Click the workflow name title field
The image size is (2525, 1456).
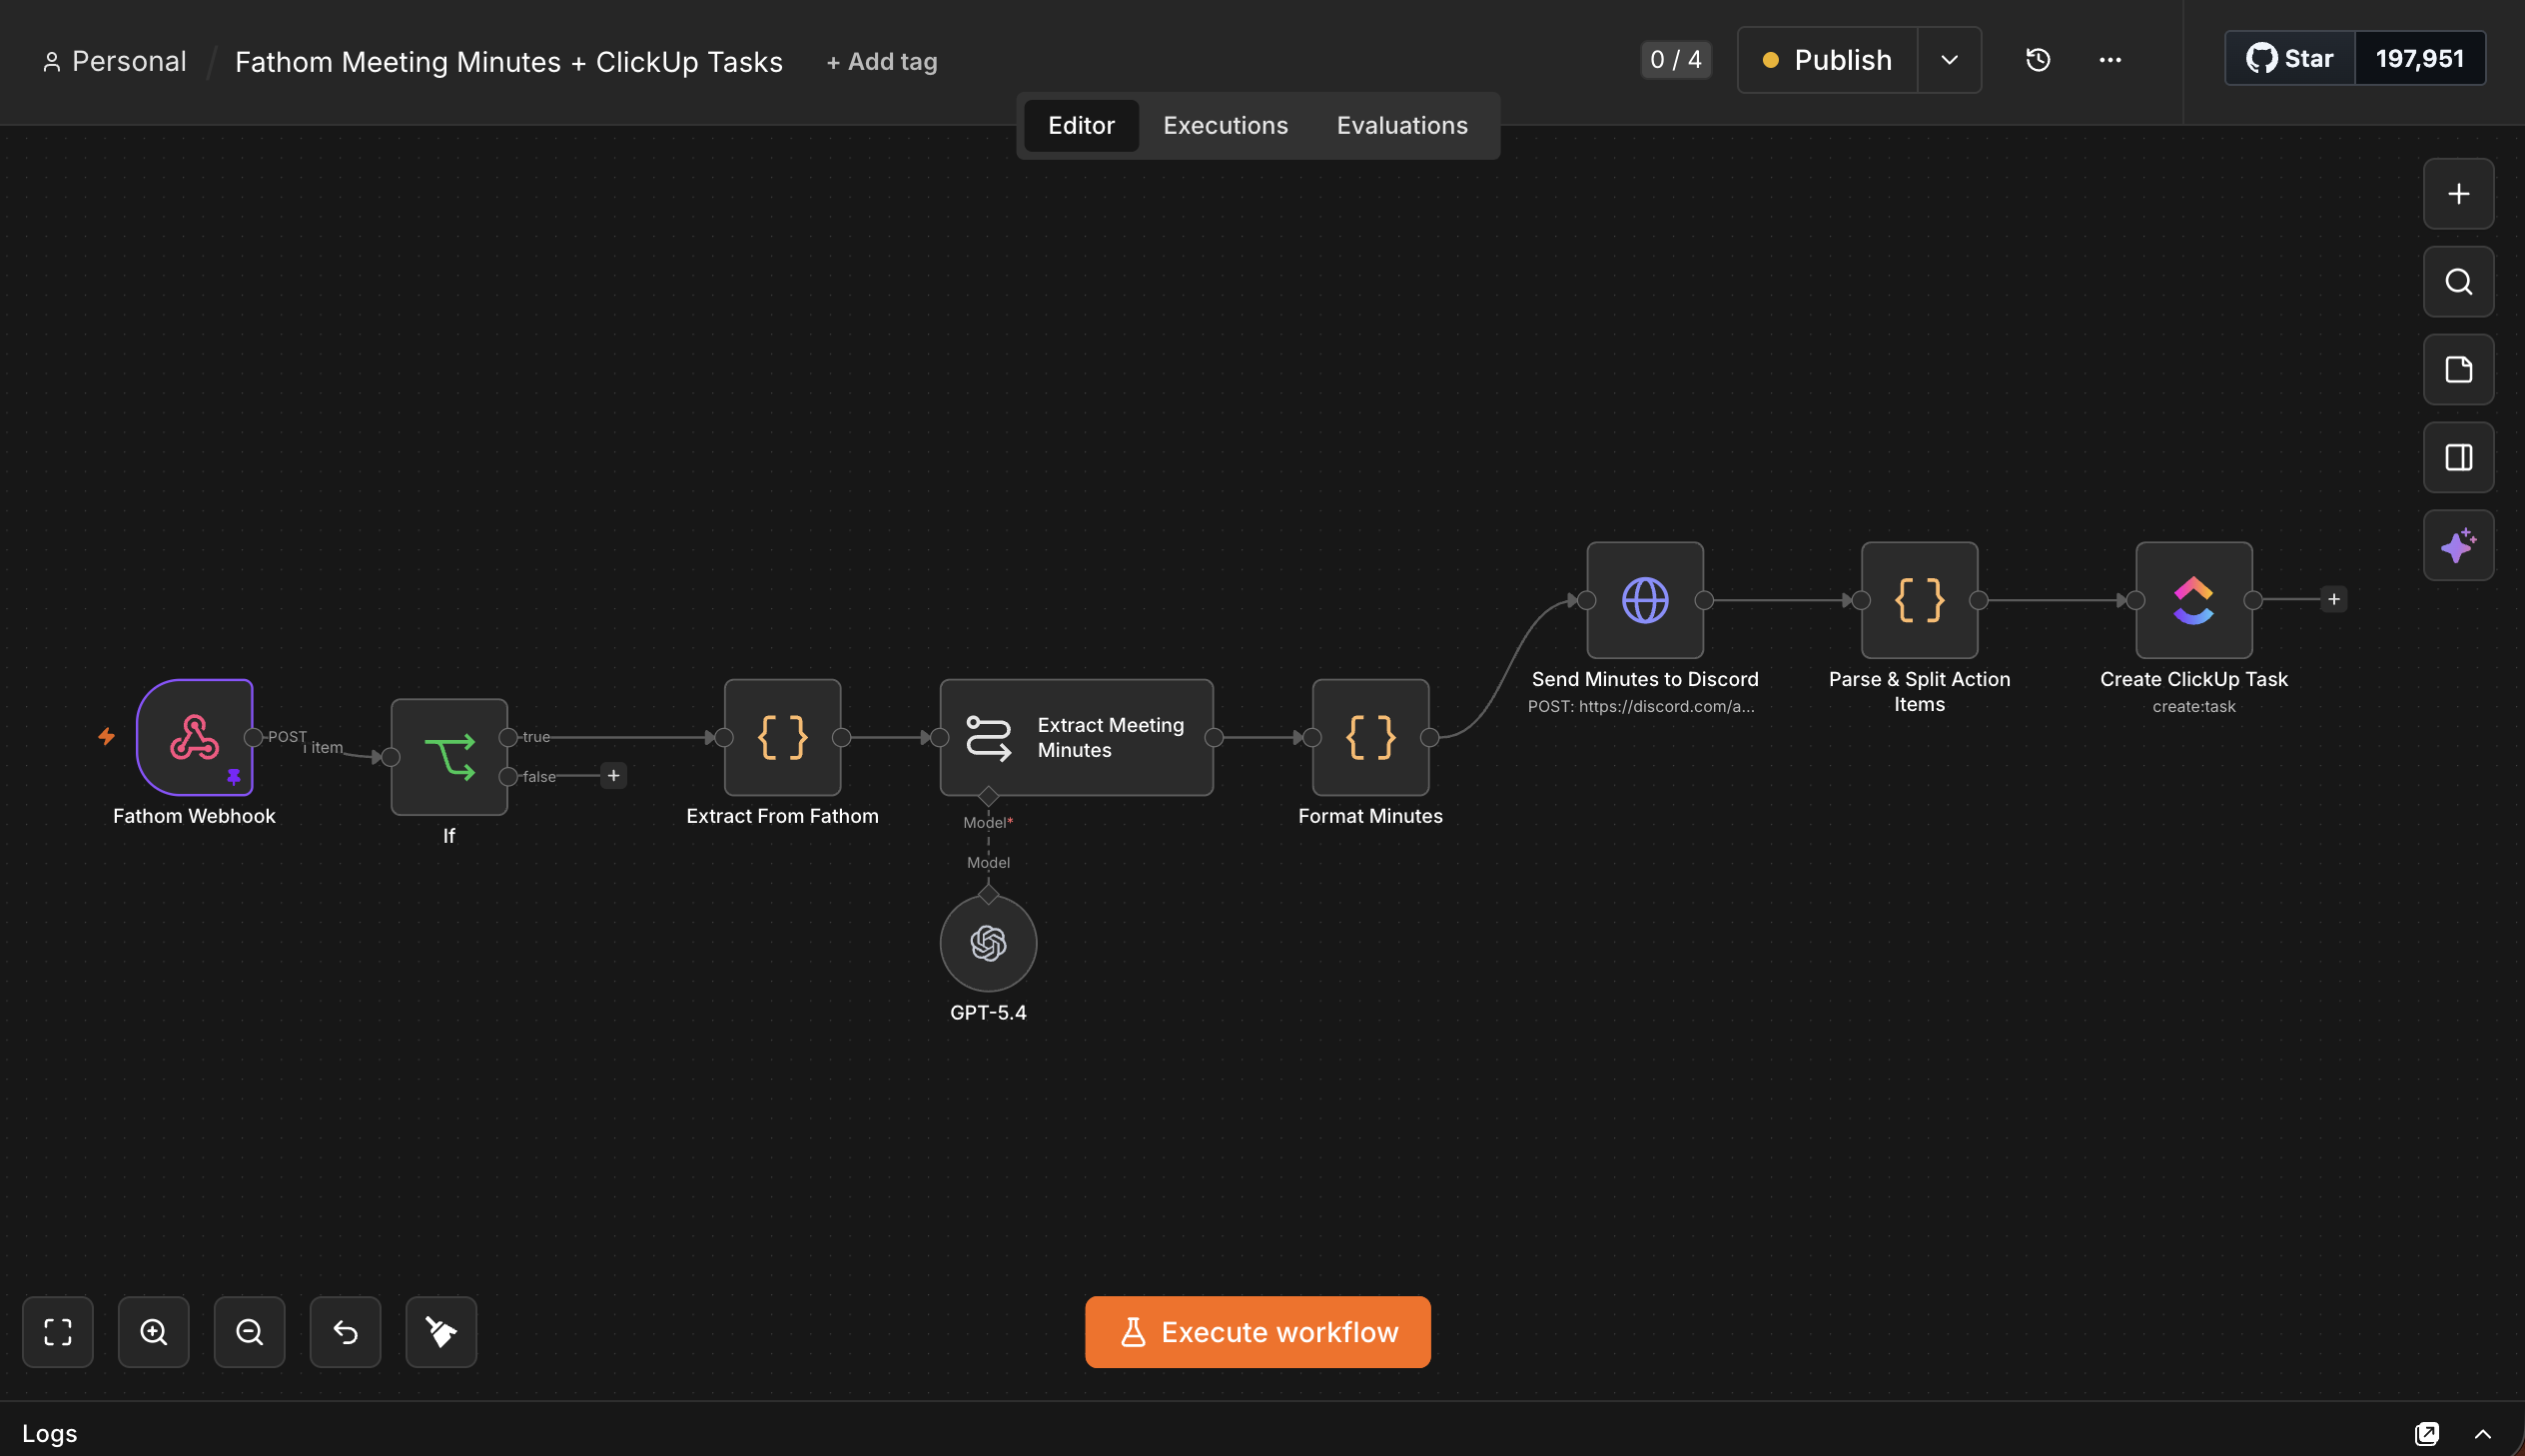coord(508,62)
